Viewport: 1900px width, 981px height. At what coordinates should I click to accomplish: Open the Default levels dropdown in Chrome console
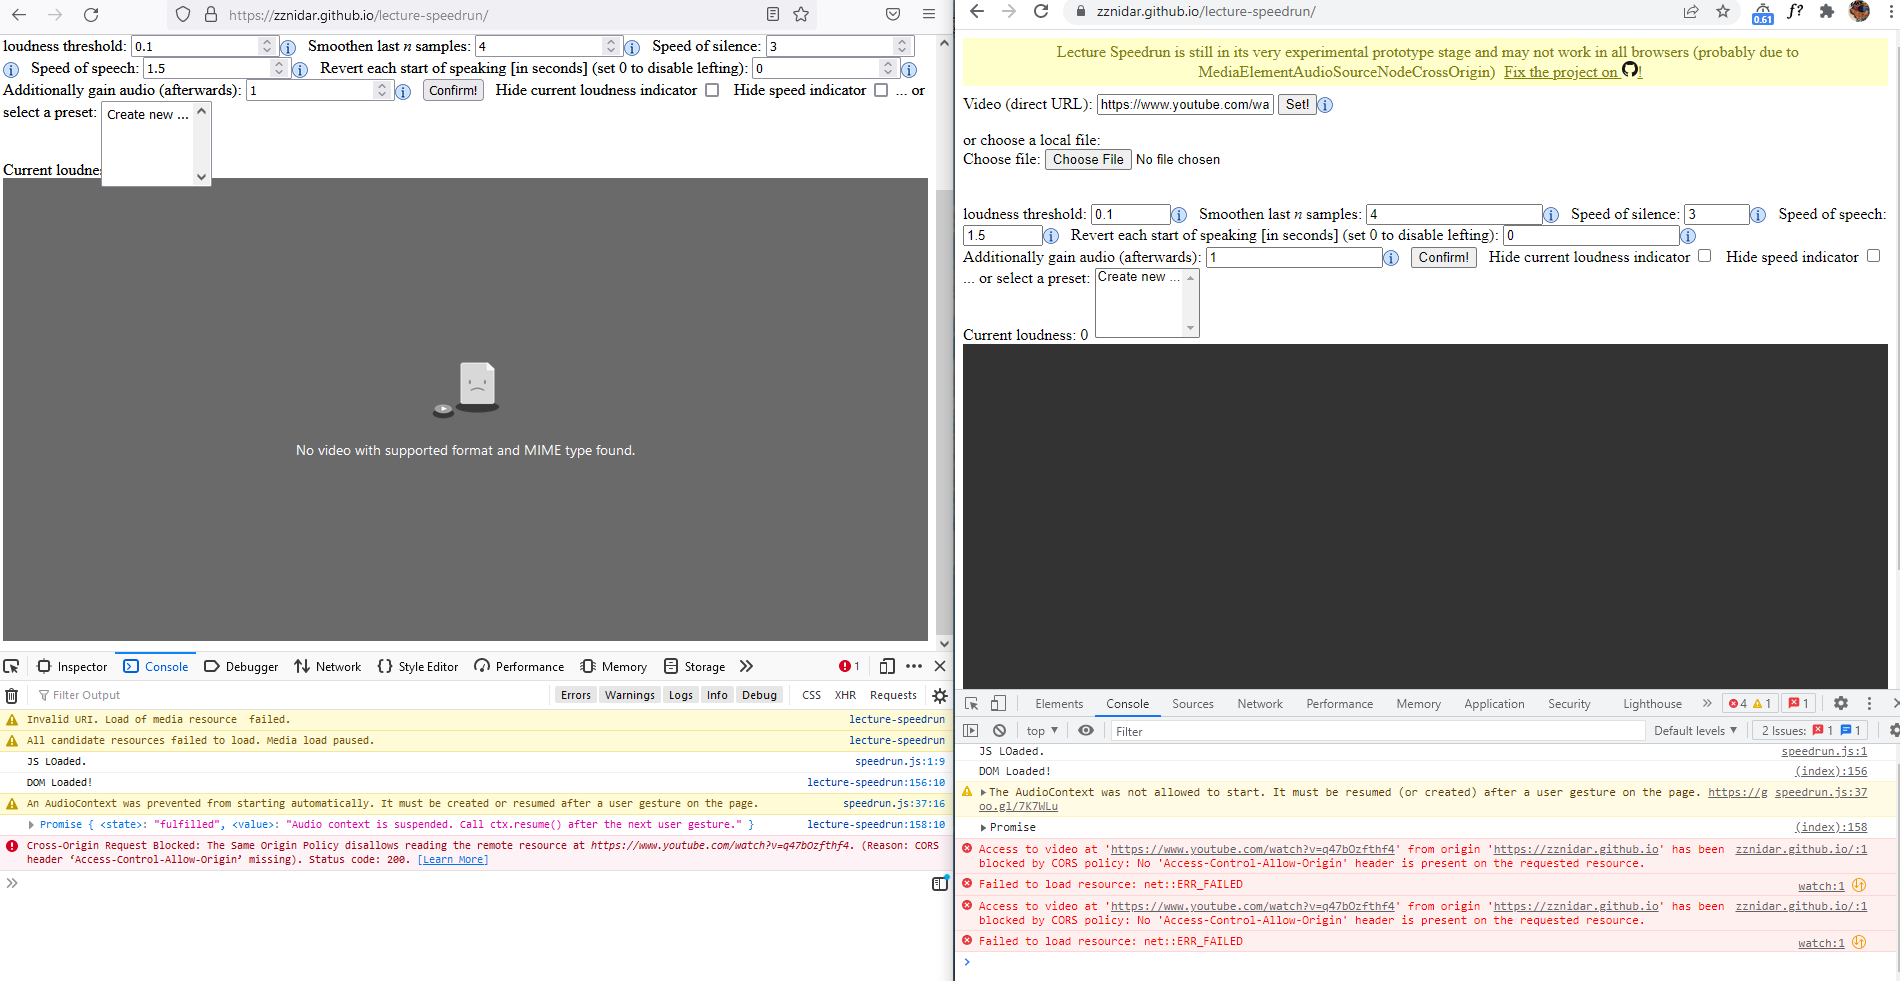(x=1695, y=730)
